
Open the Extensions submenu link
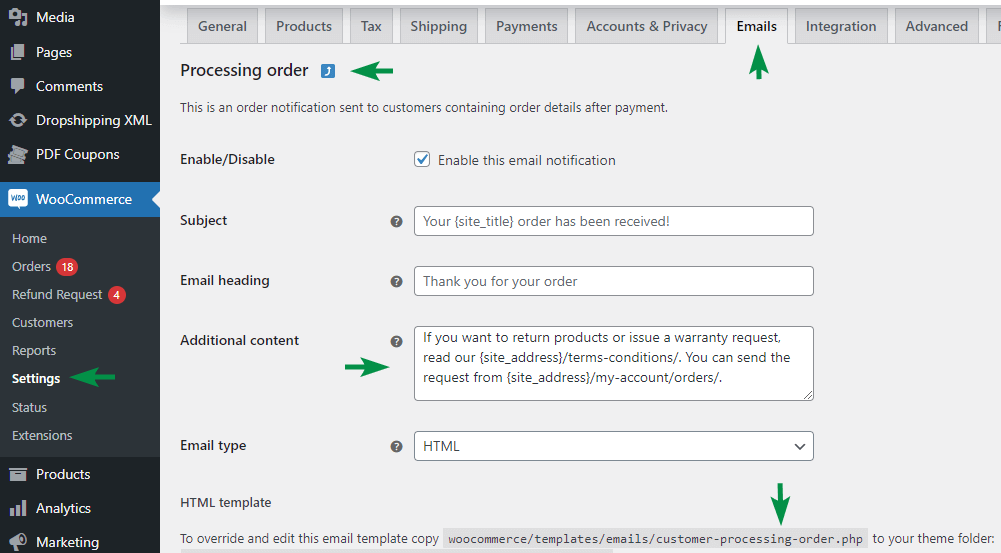42,436
